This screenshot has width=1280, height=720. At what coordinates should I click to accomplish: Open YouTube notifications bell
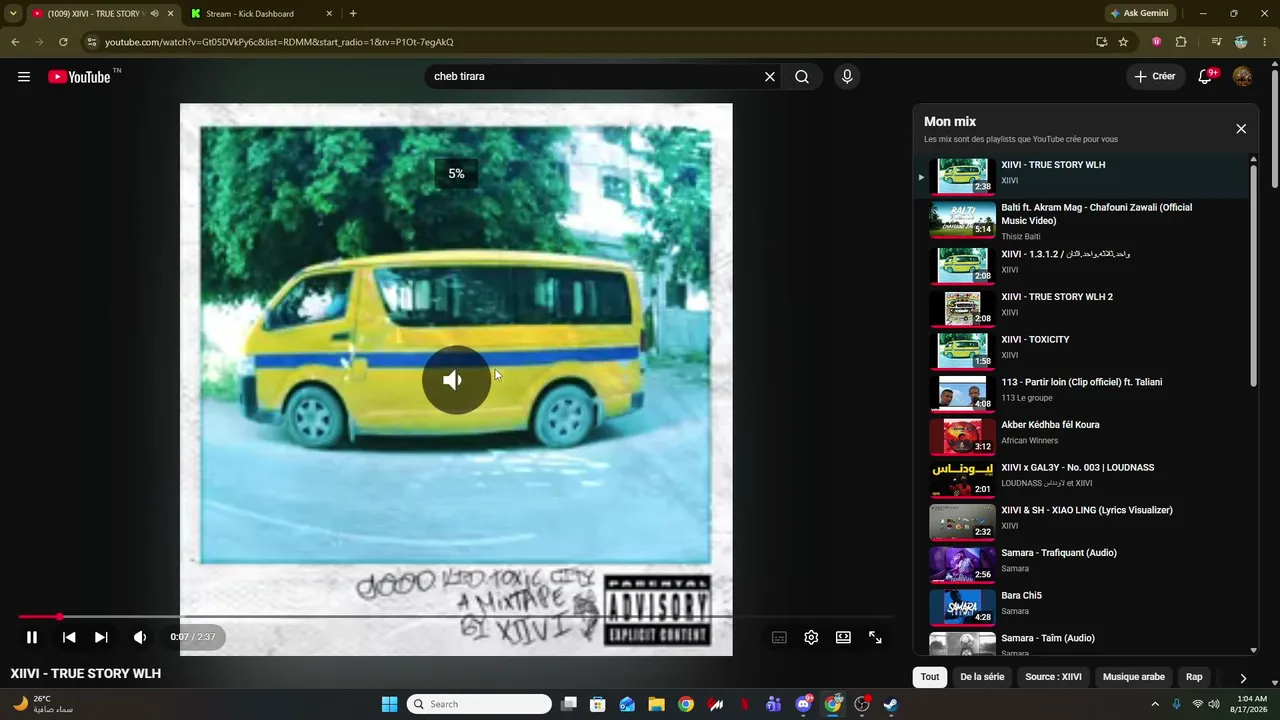(x=1206, y=77)
